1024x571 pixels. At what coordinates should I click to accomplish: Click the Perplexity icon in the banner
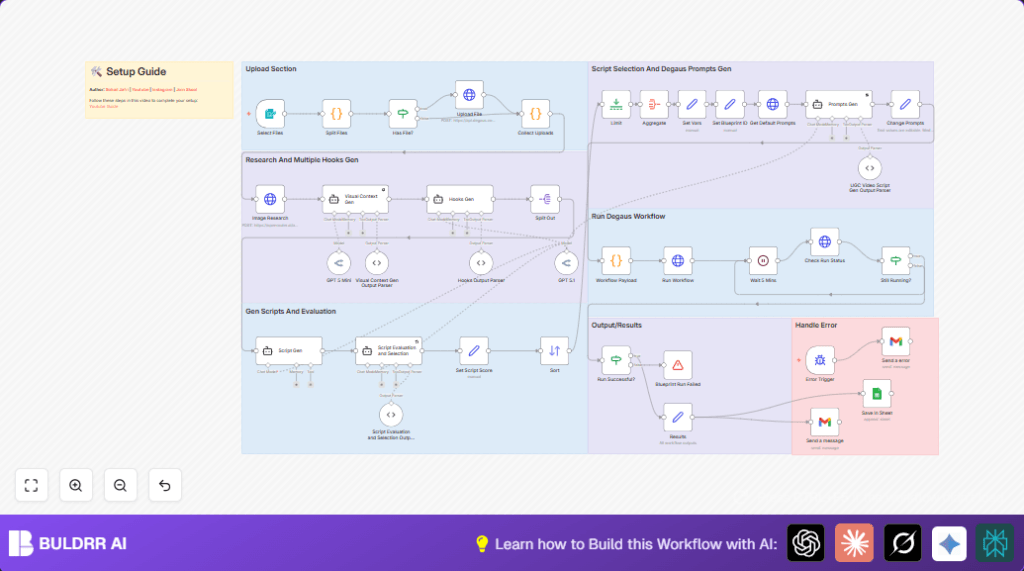click(x=995, y=543)
